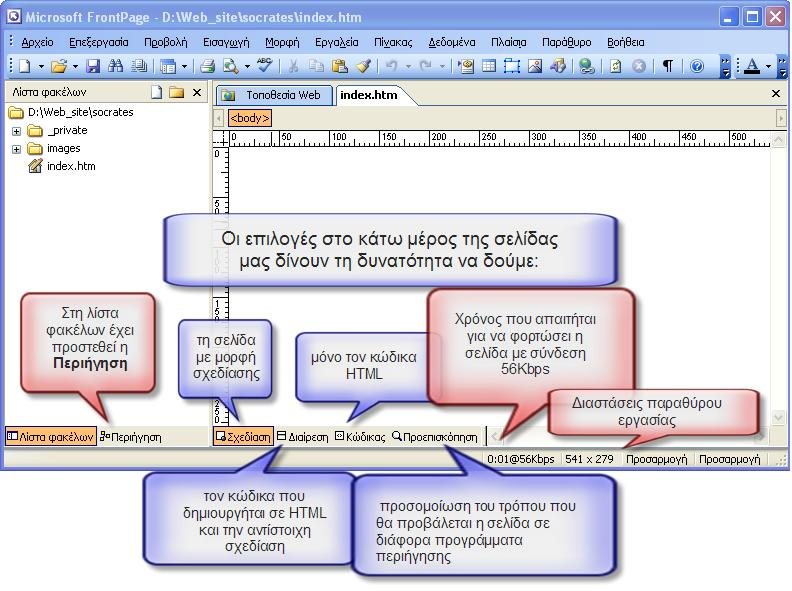Expand the _private folder node
This screenshot has width=792, height=591.
(17, 131)
